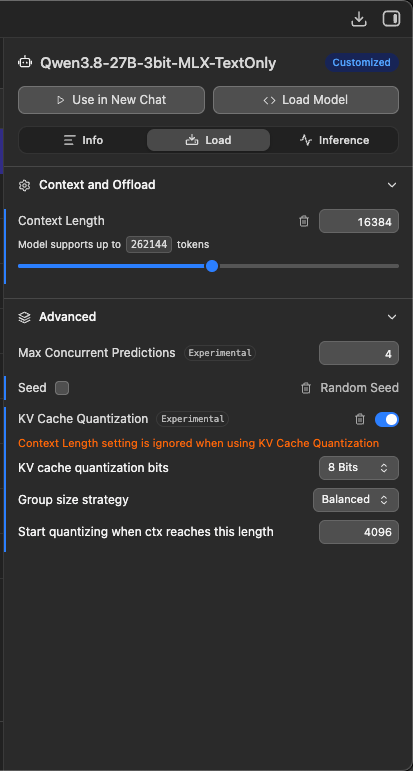
Task: Click the Context Length slider handle
Action: click(x=212, y=266)
